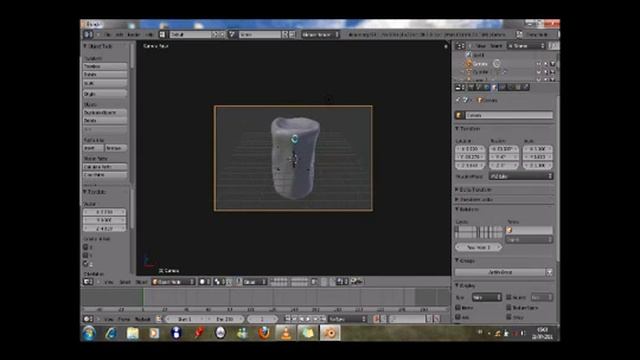Open Firefox from the taskbar
This screenshot has width=640, height=360.
264,333
